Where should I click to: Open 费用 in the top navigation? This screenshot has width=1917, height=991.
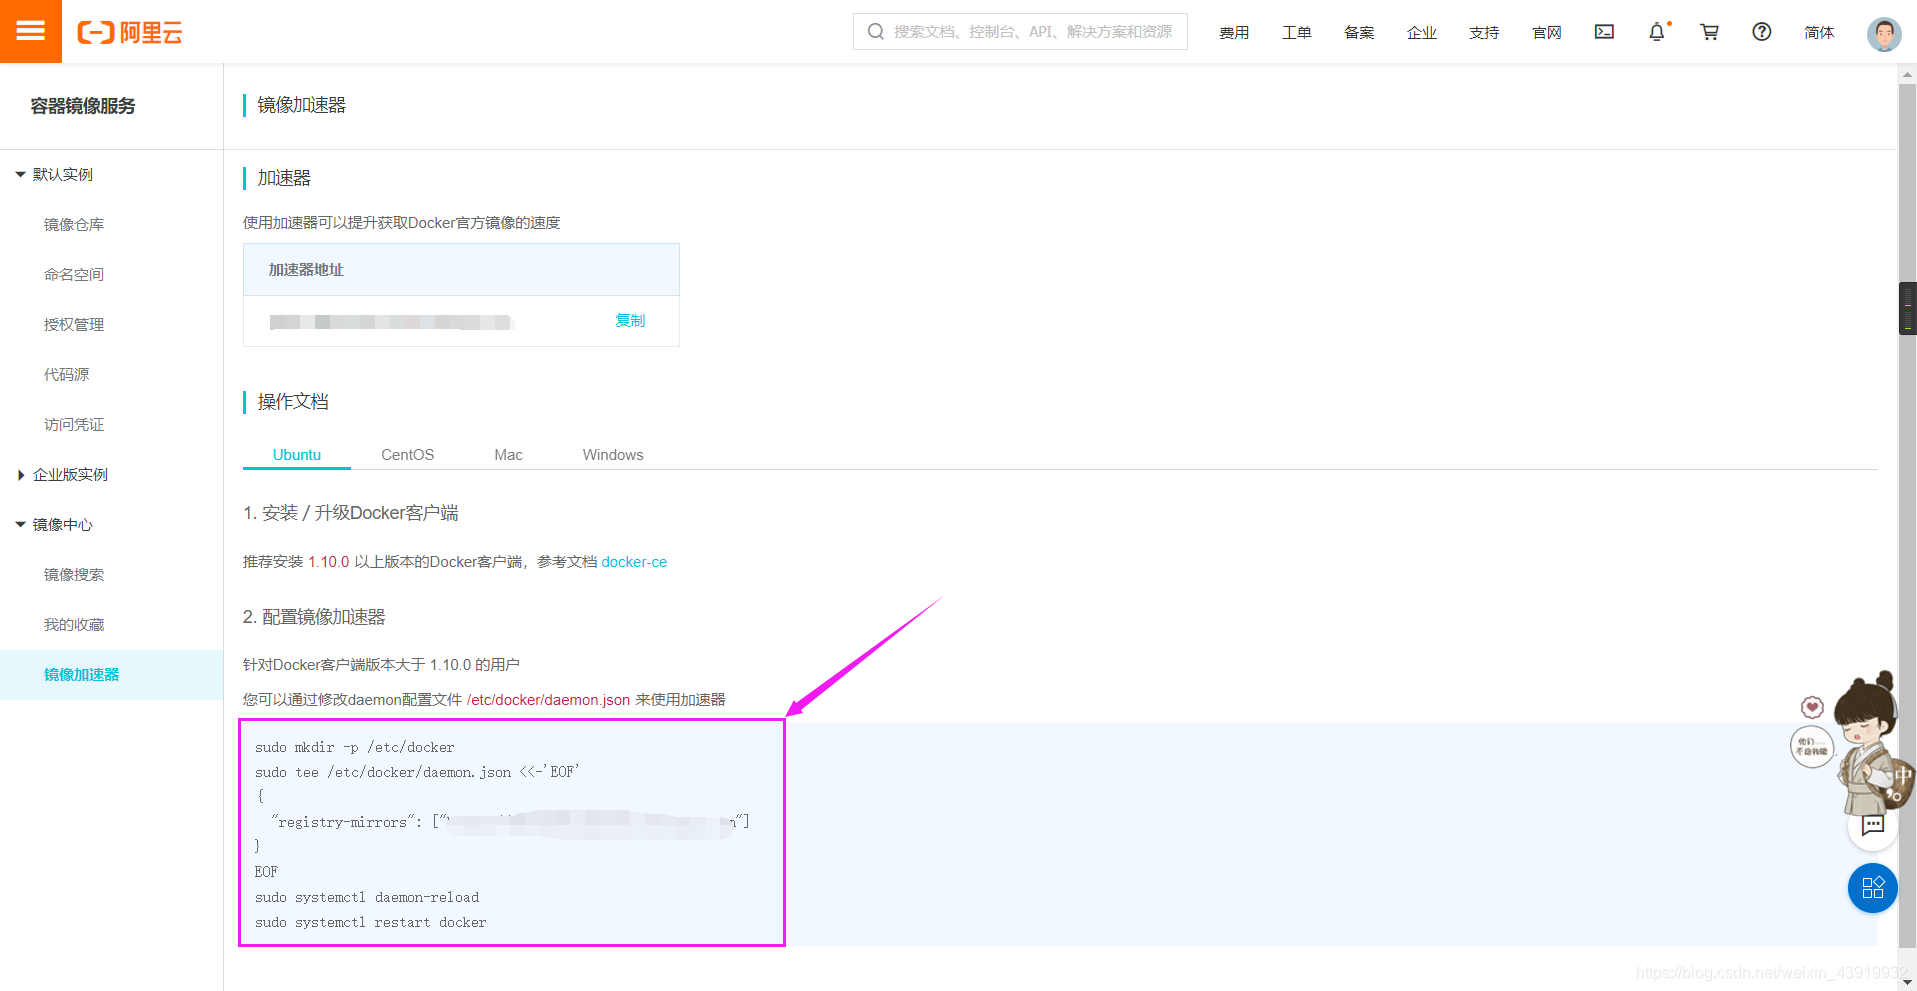point(1234,33)
